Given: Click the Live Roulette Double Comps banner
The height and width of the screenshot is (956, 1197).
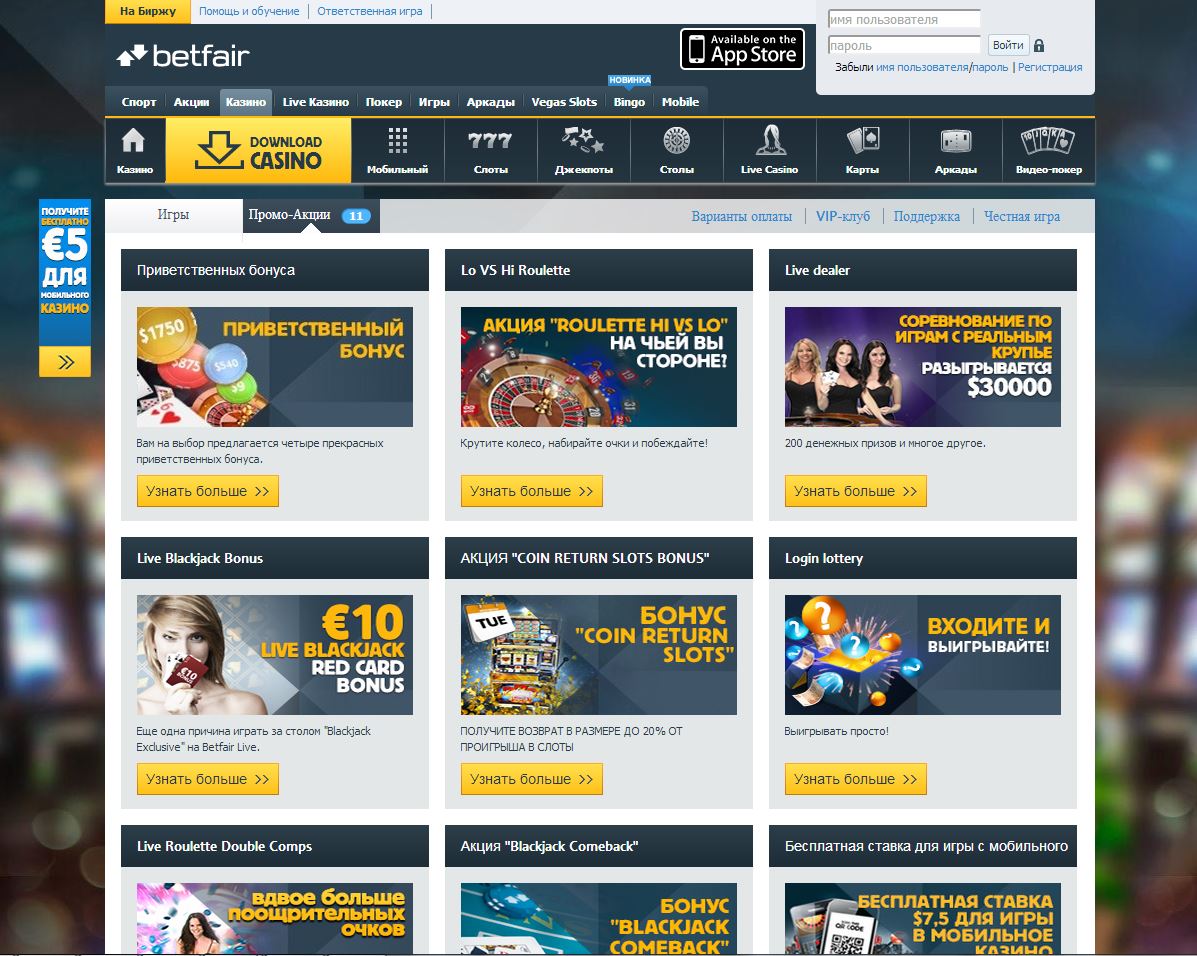Looking at the screenshot, I should click(x=275, y=919).
